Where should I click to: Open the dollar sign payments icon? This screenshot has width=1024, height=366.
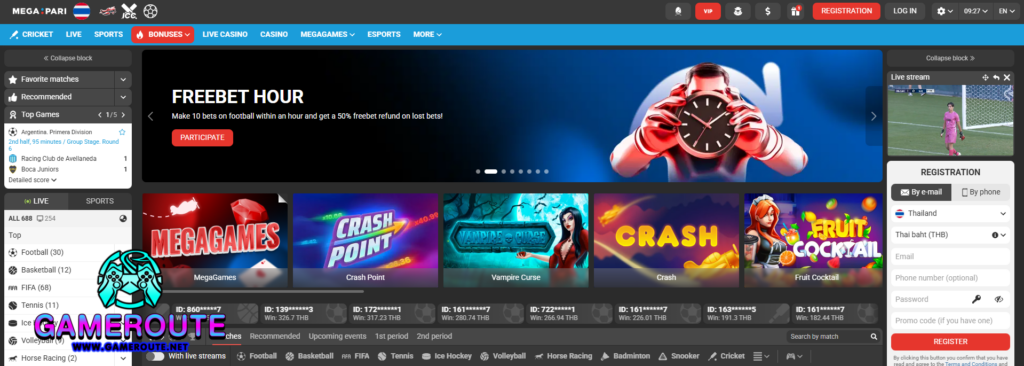[767, 11]
